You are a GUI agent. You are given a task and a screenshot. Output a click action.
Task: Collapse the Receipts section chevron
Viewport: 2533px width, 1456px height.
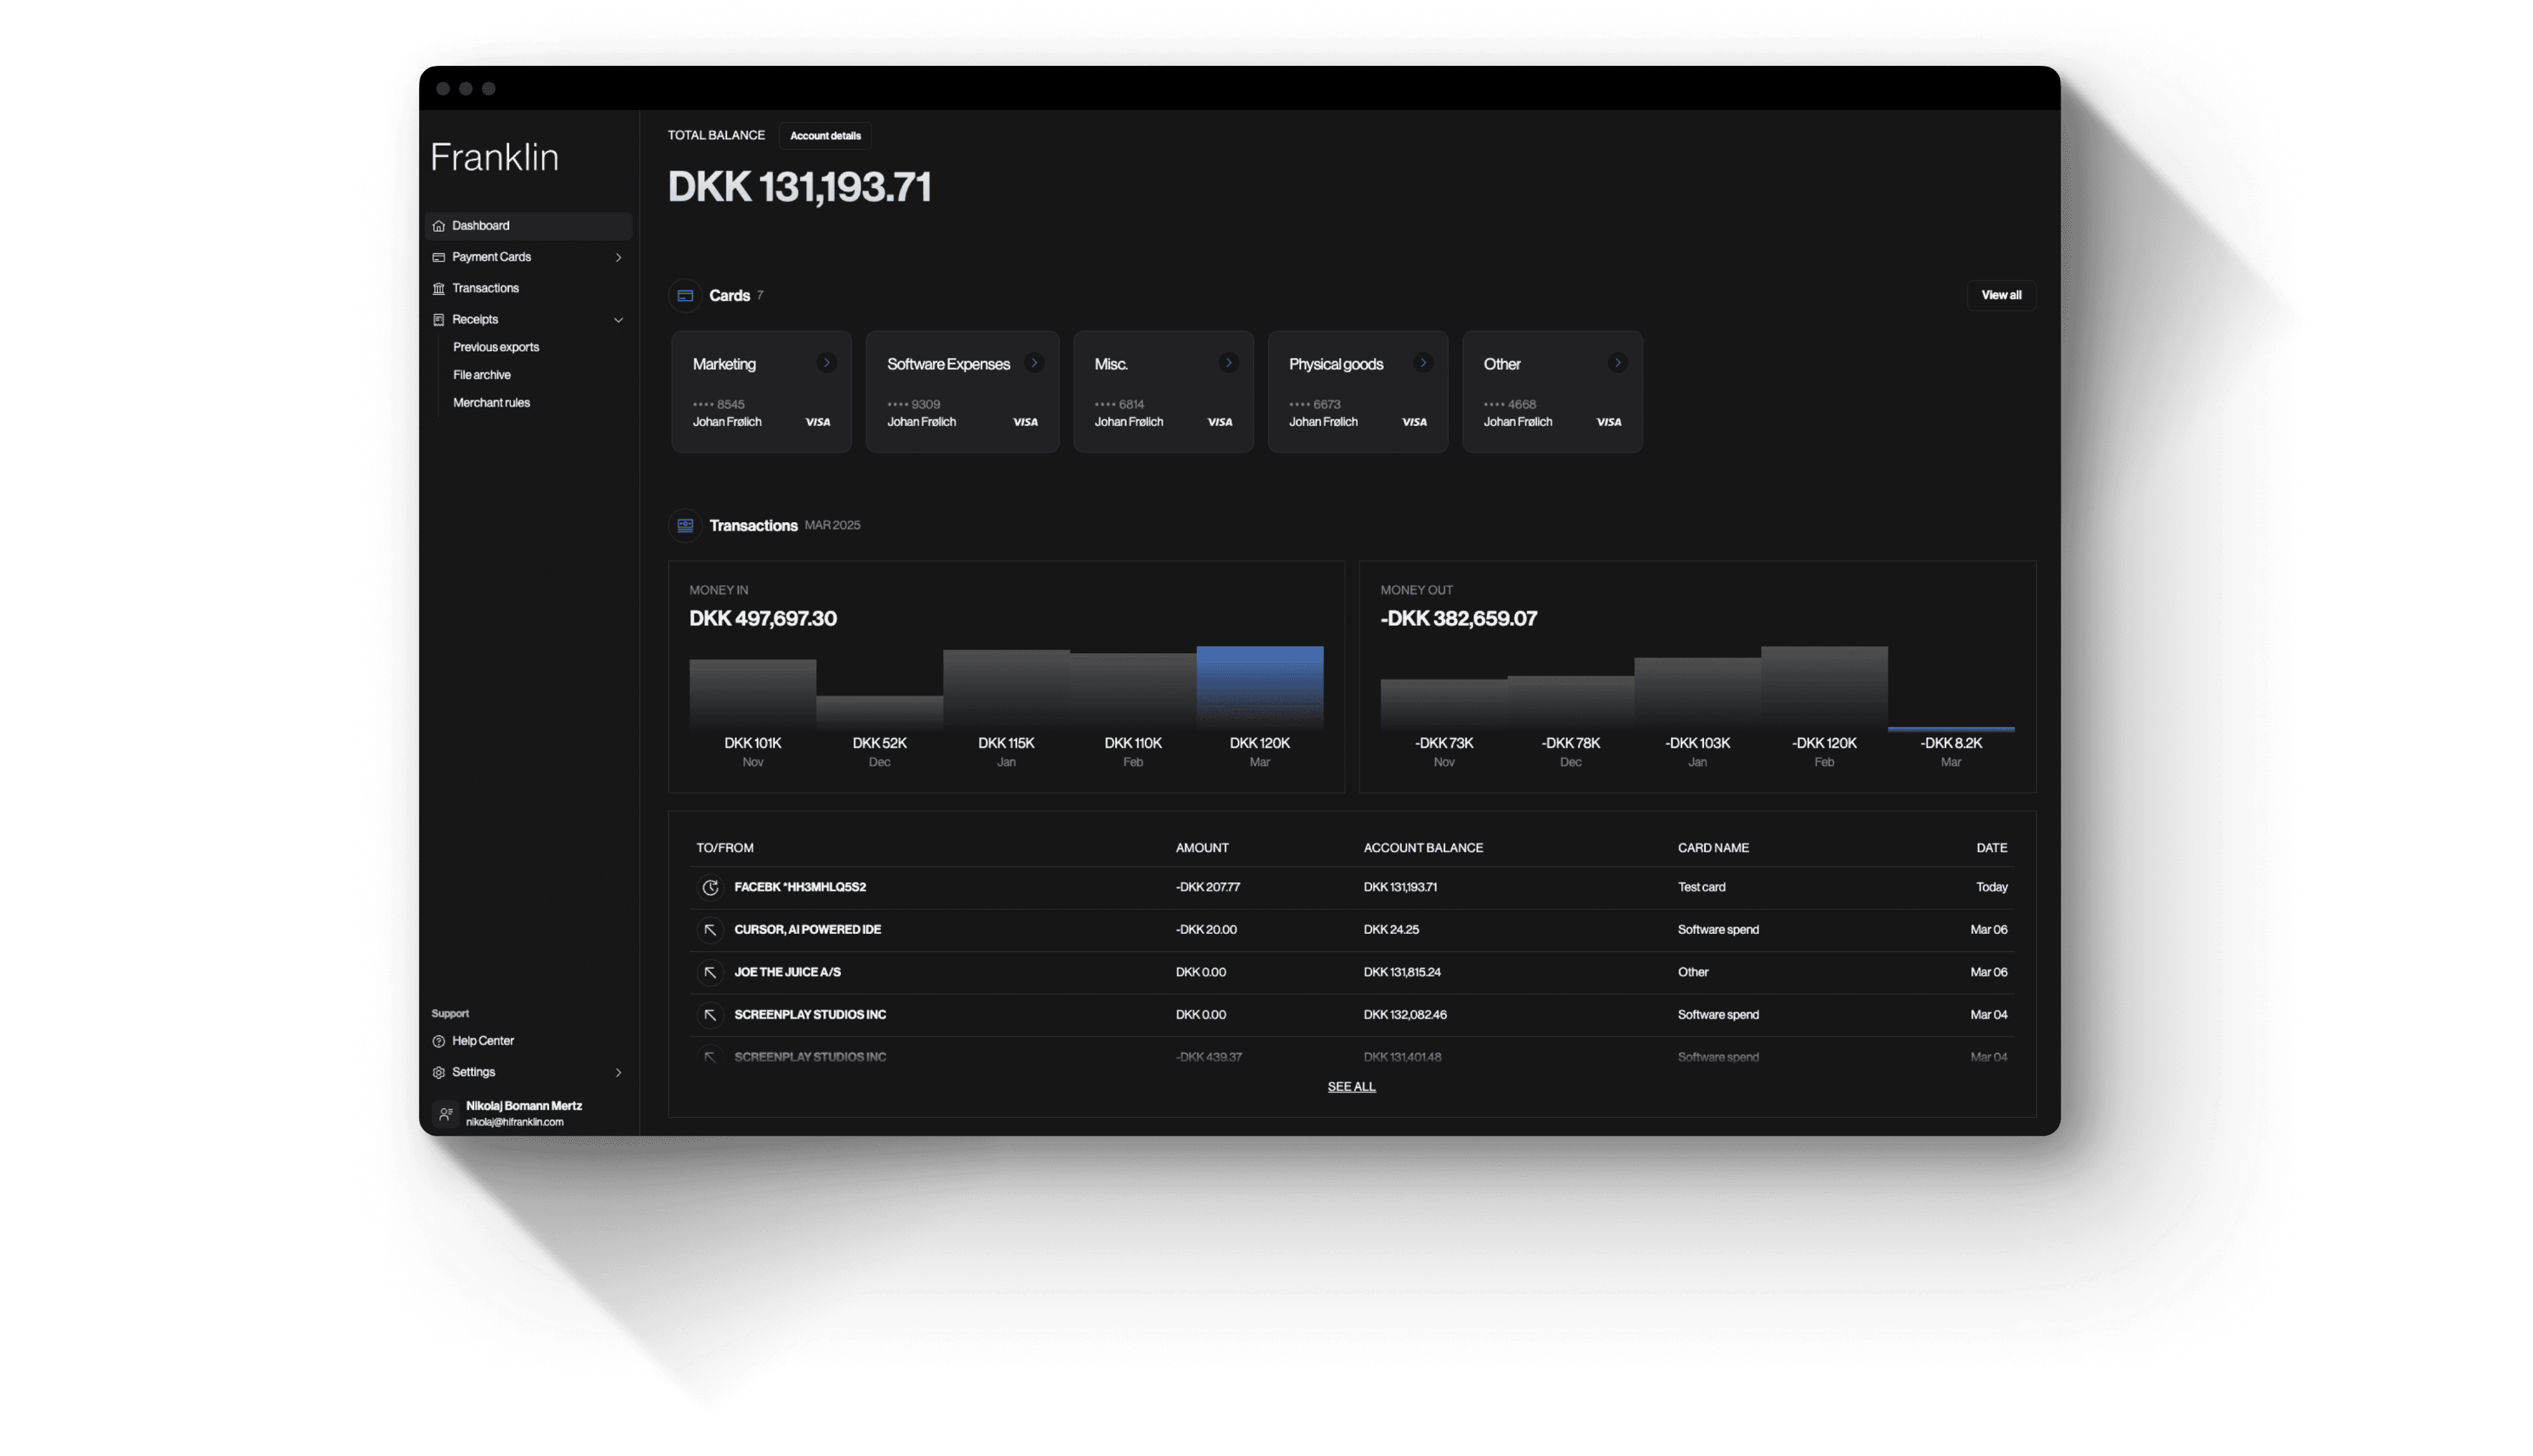point(618,320)
